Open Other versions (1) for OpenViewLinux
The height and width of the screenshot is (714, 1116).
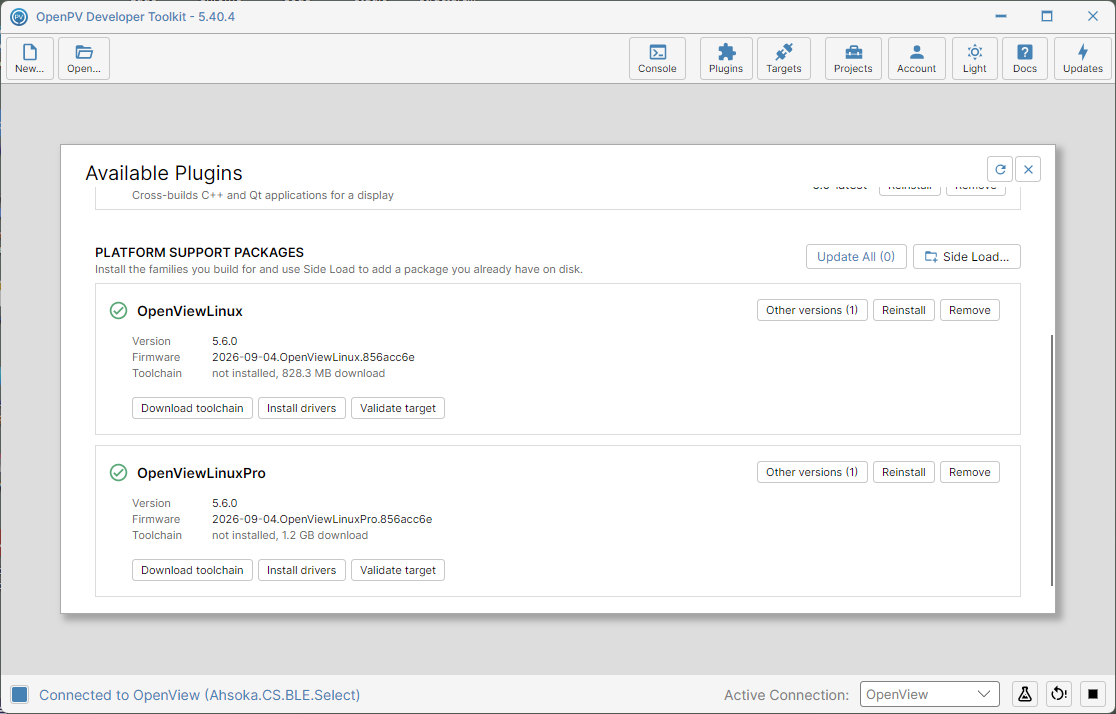point(812,310)
